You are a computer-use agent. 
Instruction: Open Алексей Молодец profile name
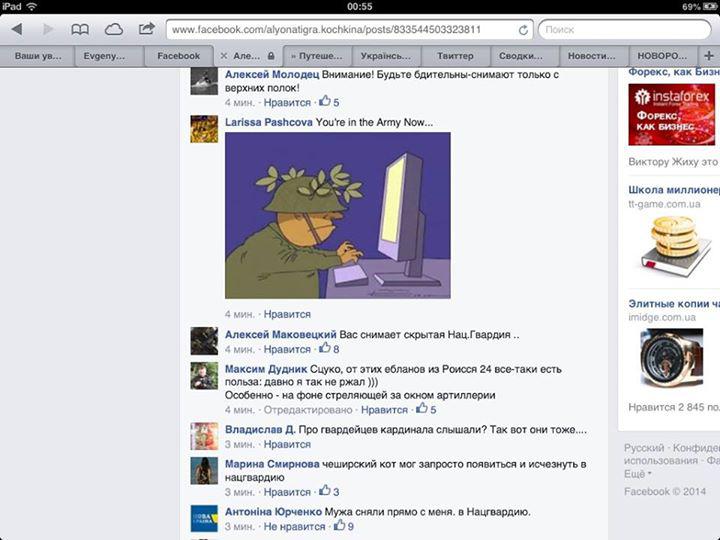[272, 74]
